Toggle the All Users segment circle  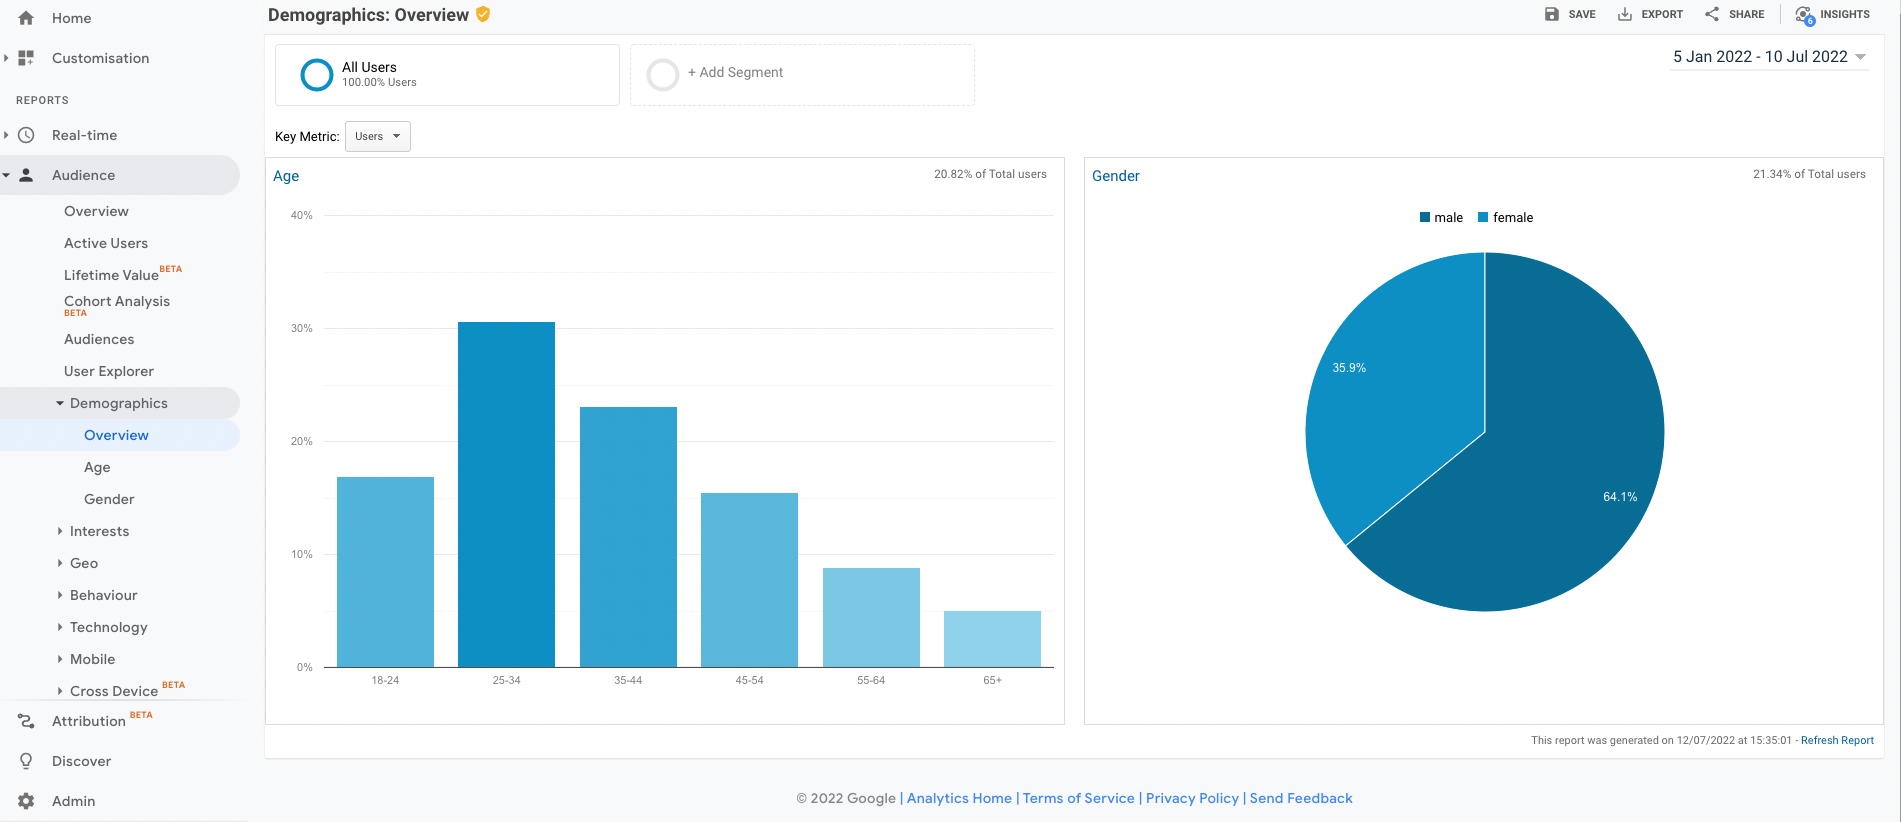click(x=317, y=75)
